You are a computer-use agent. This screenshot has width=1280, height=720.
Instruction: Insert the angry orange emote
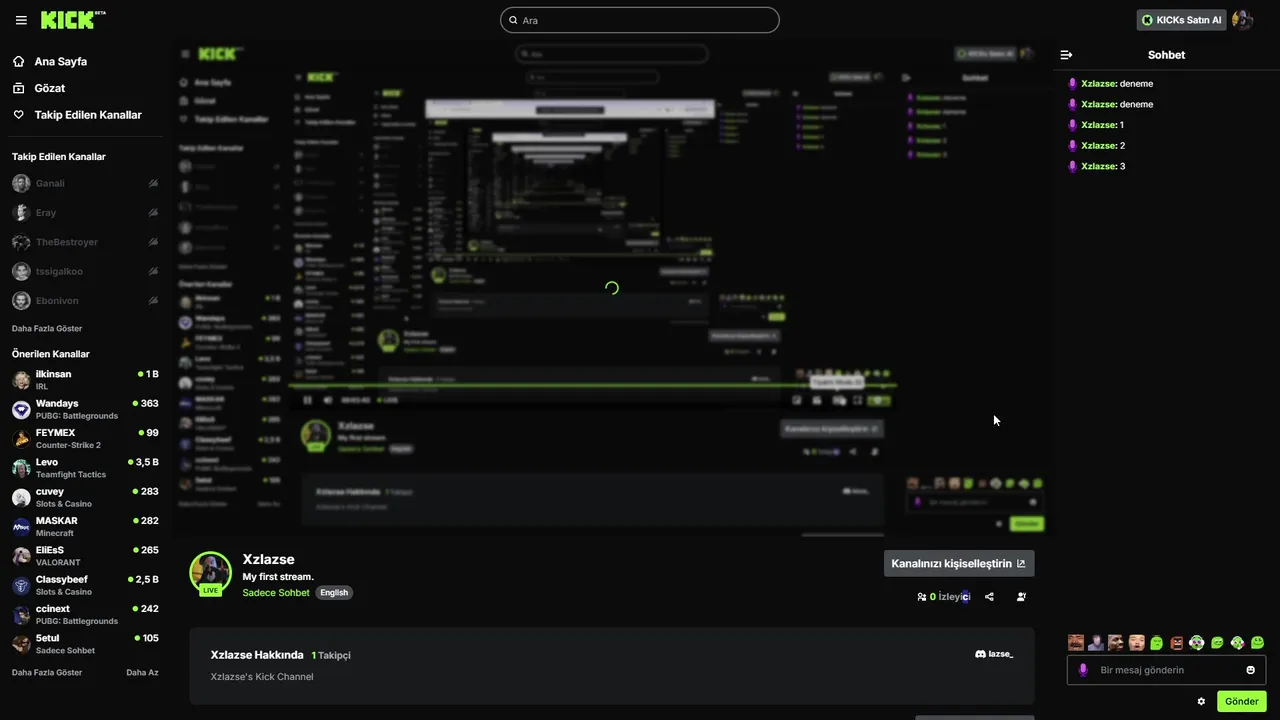(1177, 643)
